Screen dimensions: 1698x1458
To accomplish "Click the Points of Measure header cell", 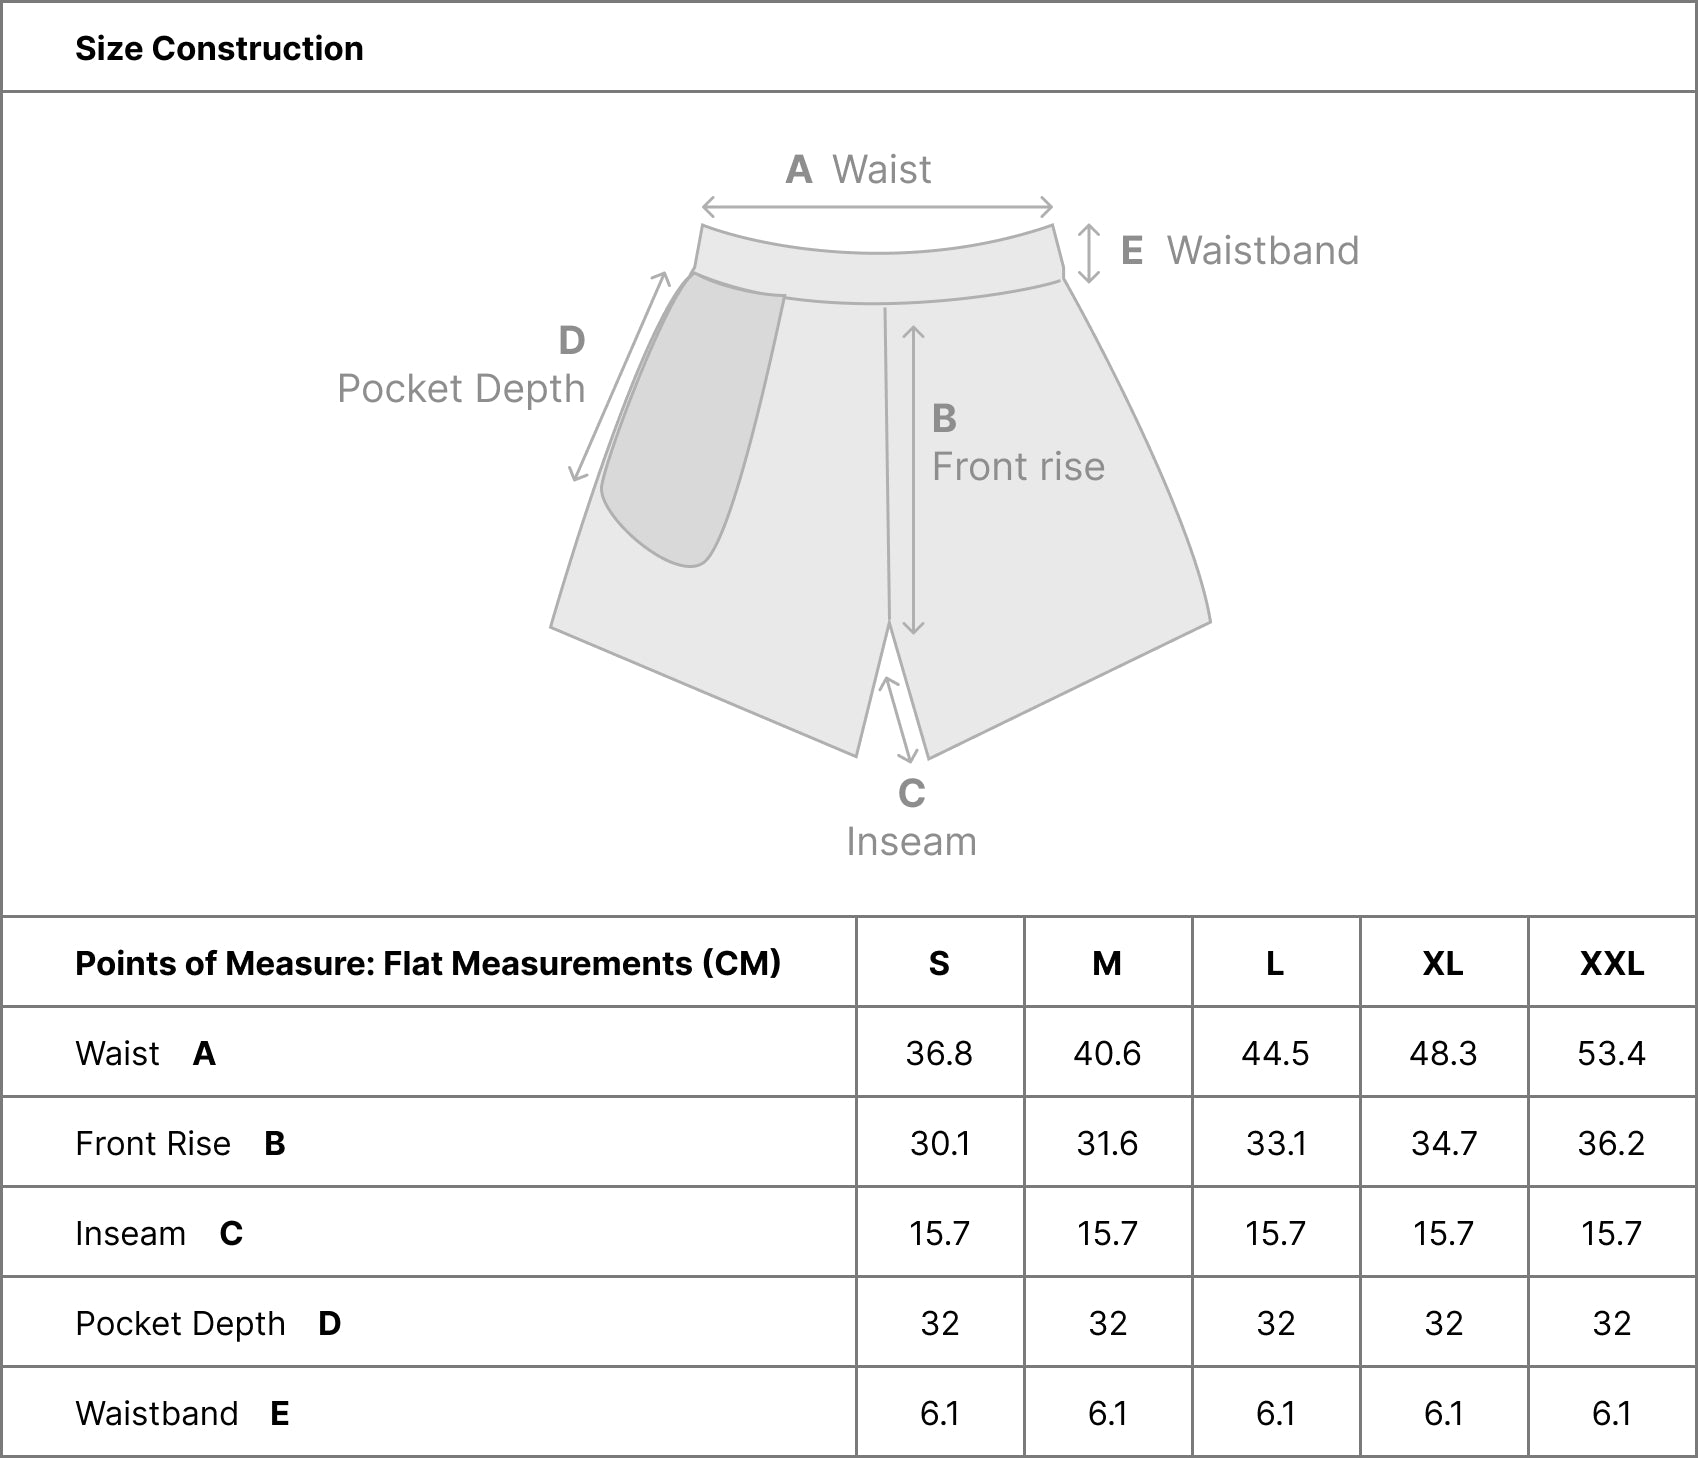I will [x=429, y=963].
